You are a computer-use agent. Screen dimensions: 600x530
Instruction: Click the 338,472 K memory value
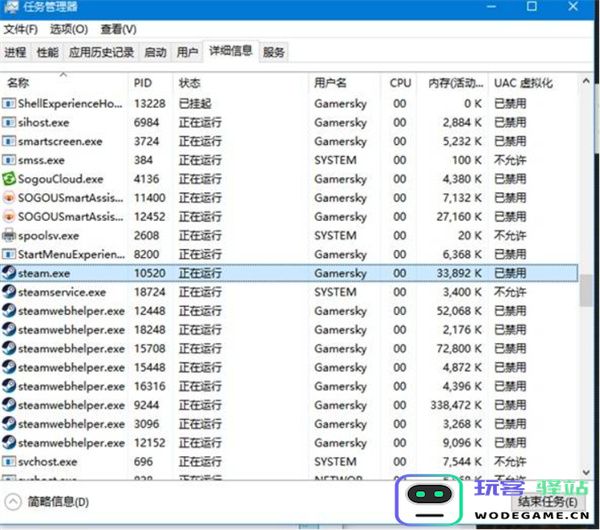click(x=456, y=405)
